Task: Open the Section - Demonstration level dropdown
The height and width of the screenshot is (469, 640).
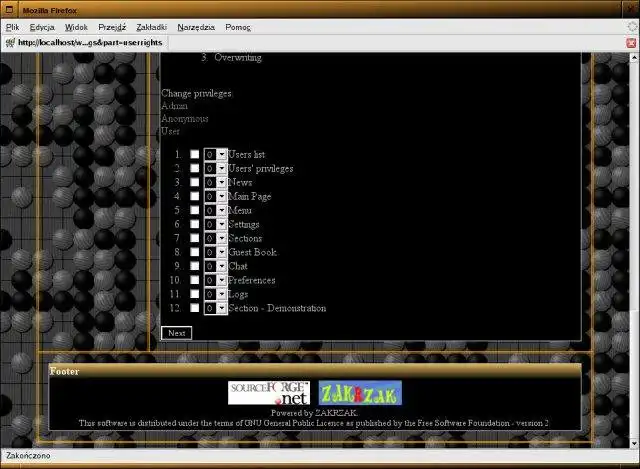Action: click(216, 308)
